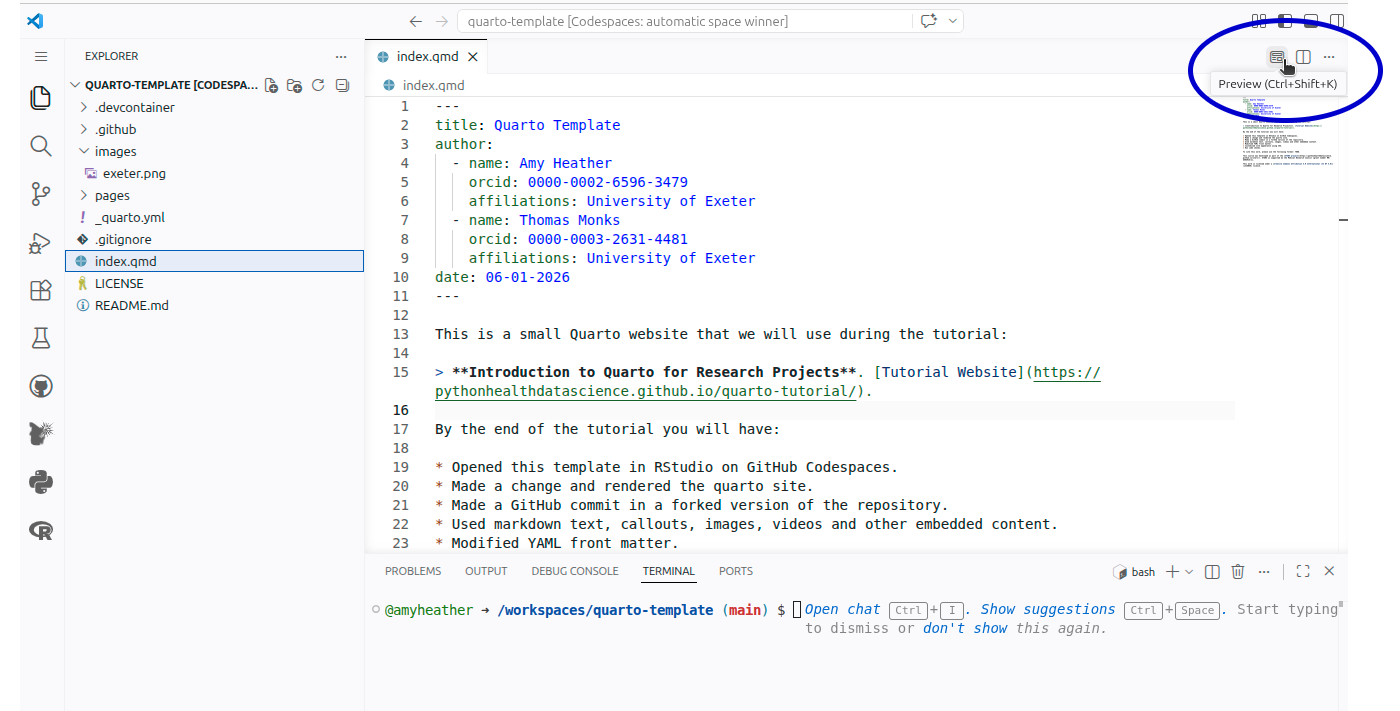Split the editor to the right
The width and height of the screenshot is (1400, 711).
click(x=1303, y=57)
